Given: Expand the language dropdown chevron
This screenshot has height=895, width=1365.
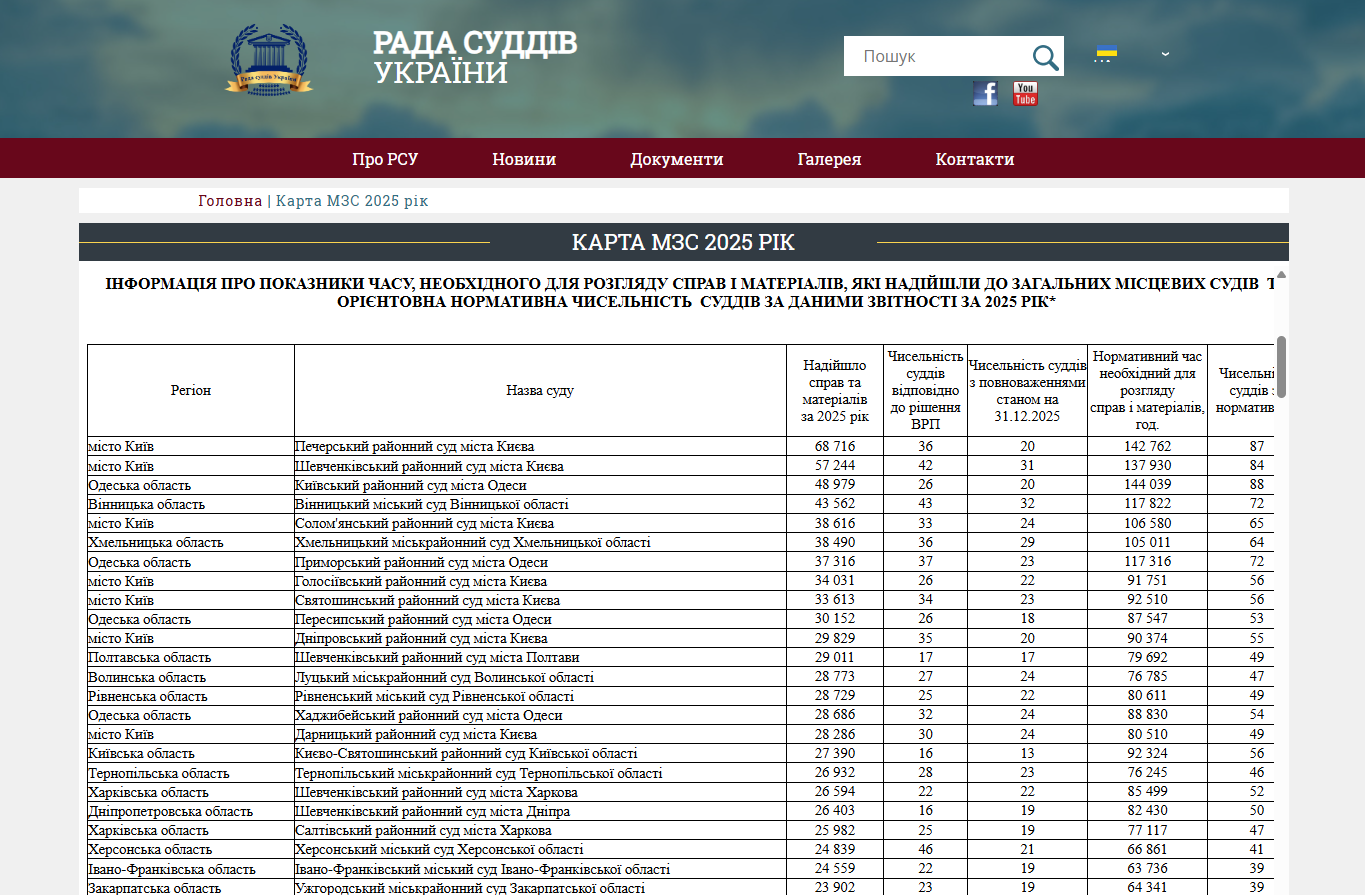Looking at the screenshot, I should pos(1165,54).
